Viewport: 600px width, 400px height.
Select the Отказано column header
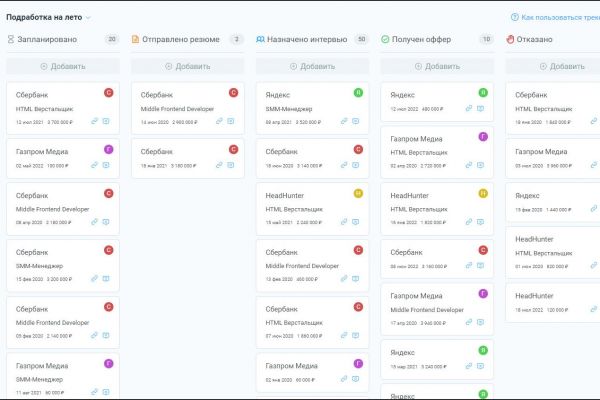click(535, 39)
